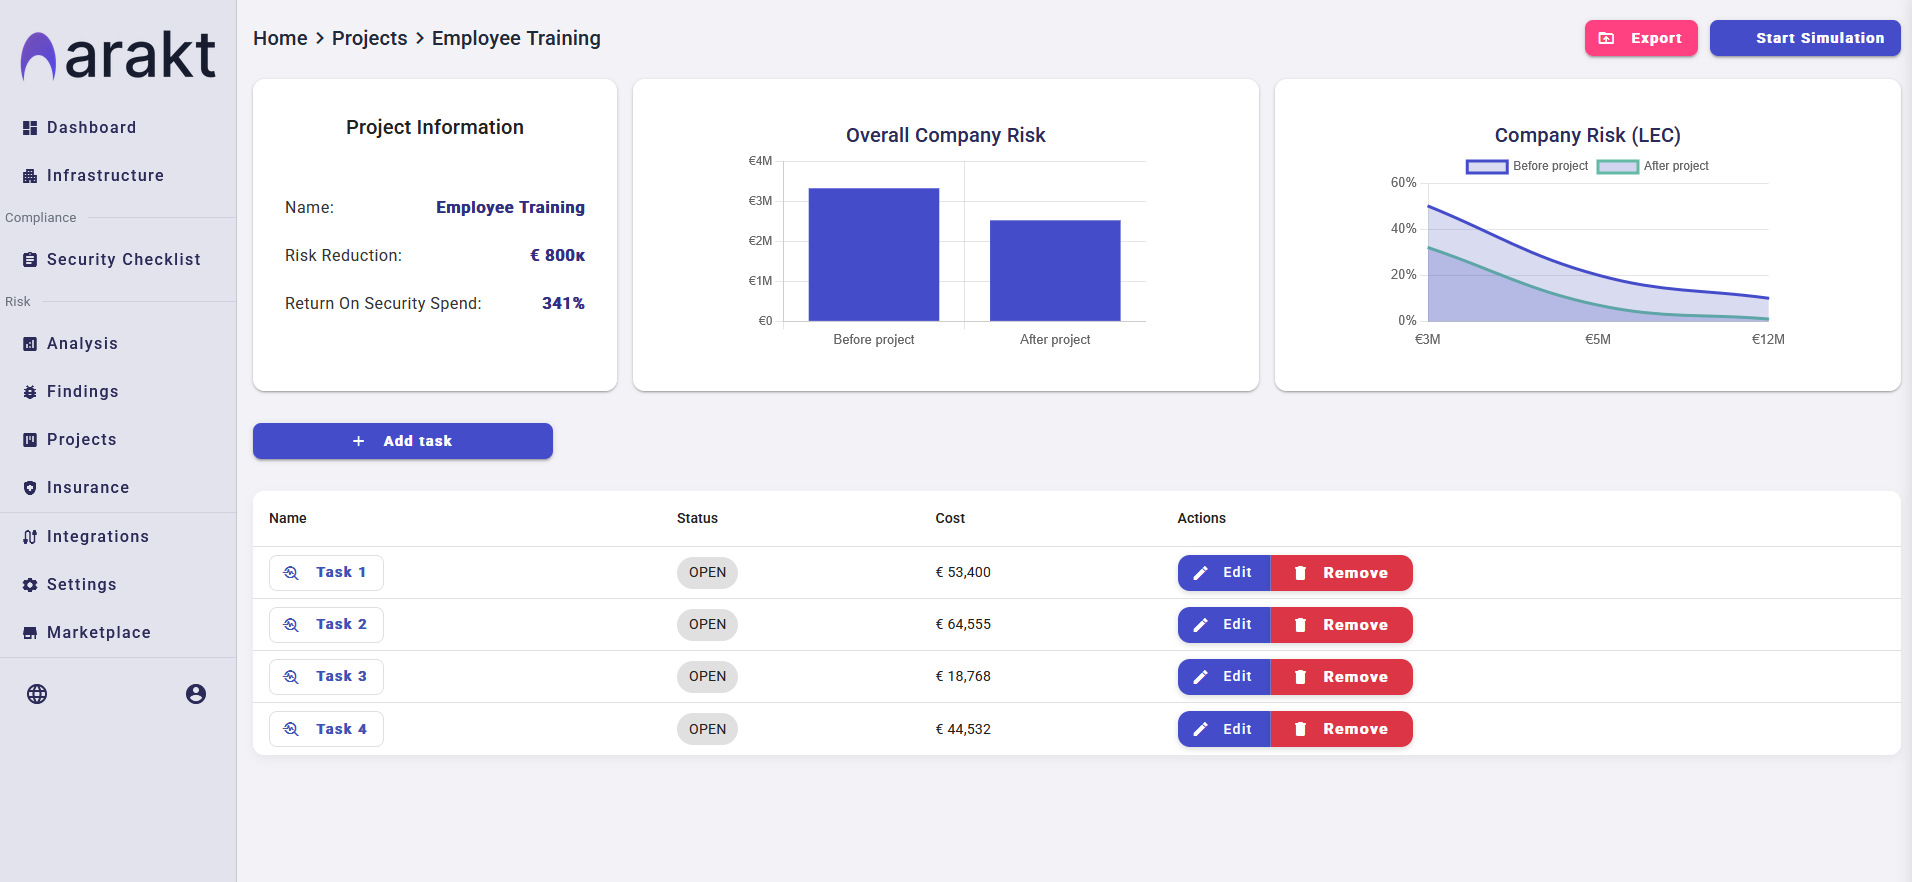Open the user account profile icon

(196, 694)
